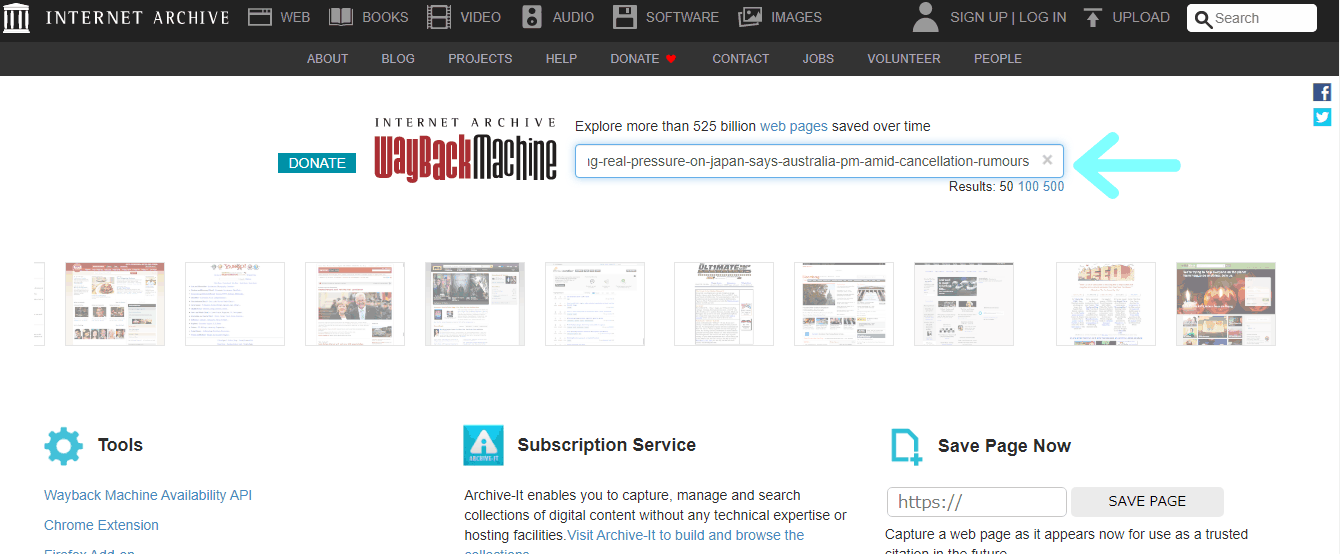Screen dimensions: 1340x554
Task: Open the IMAGES menu item
Action: coord(796,17)
